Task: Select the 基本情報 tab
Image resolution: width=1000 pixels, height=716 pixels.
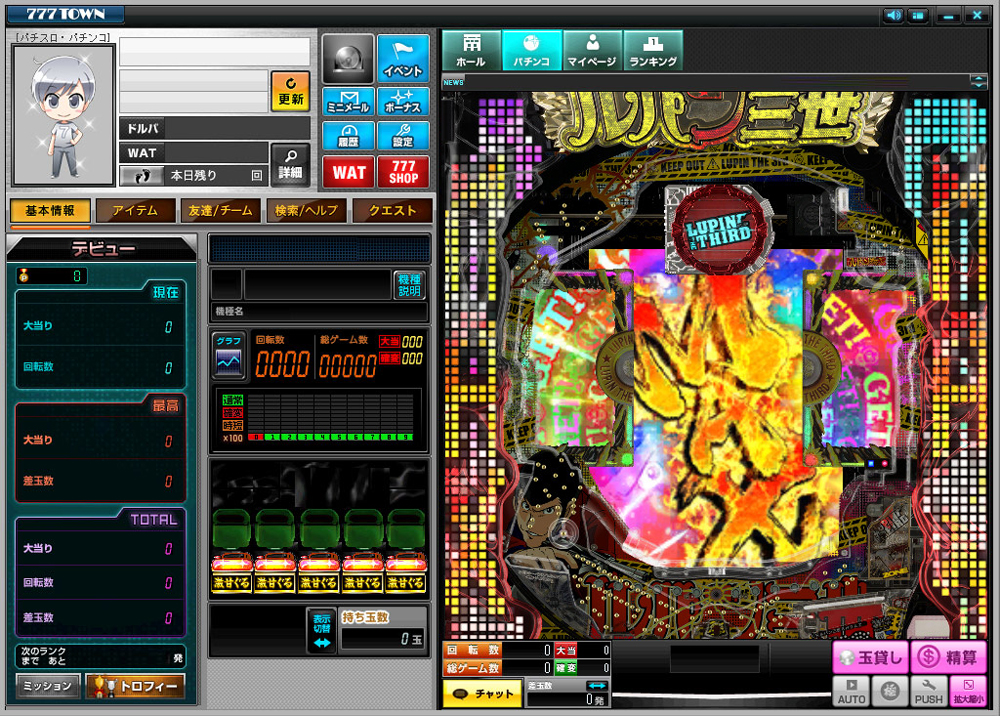Action: (50, 211)
